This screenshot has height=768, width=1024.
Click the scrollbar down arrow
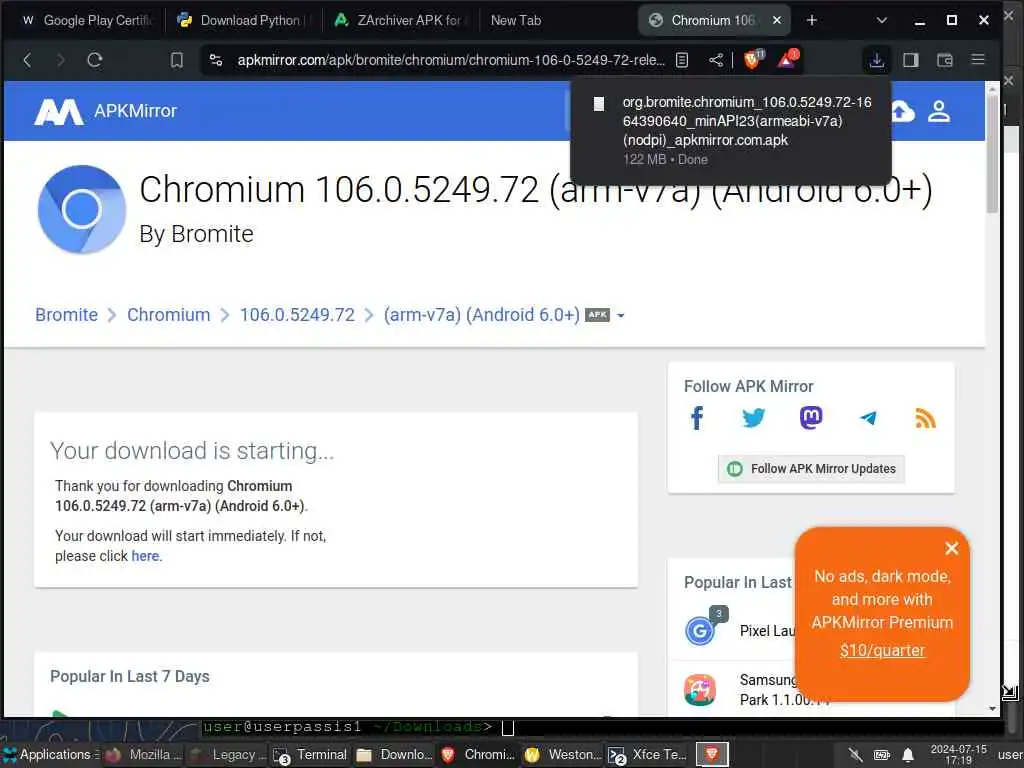(x=992, y=709)
